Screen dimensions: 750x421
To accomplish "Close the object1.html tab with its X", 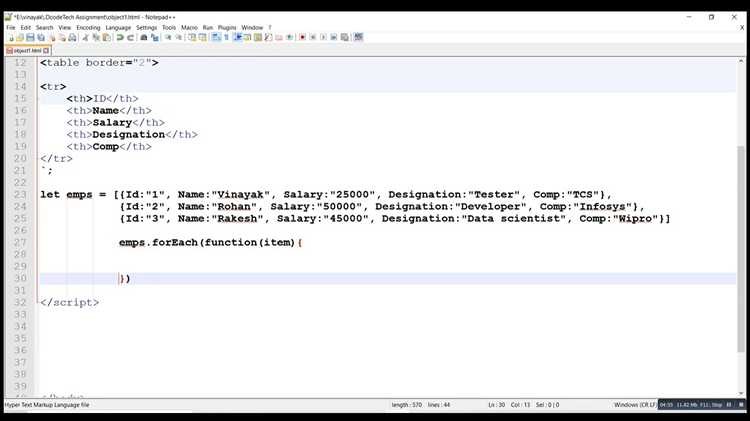I will click(46, 50).
